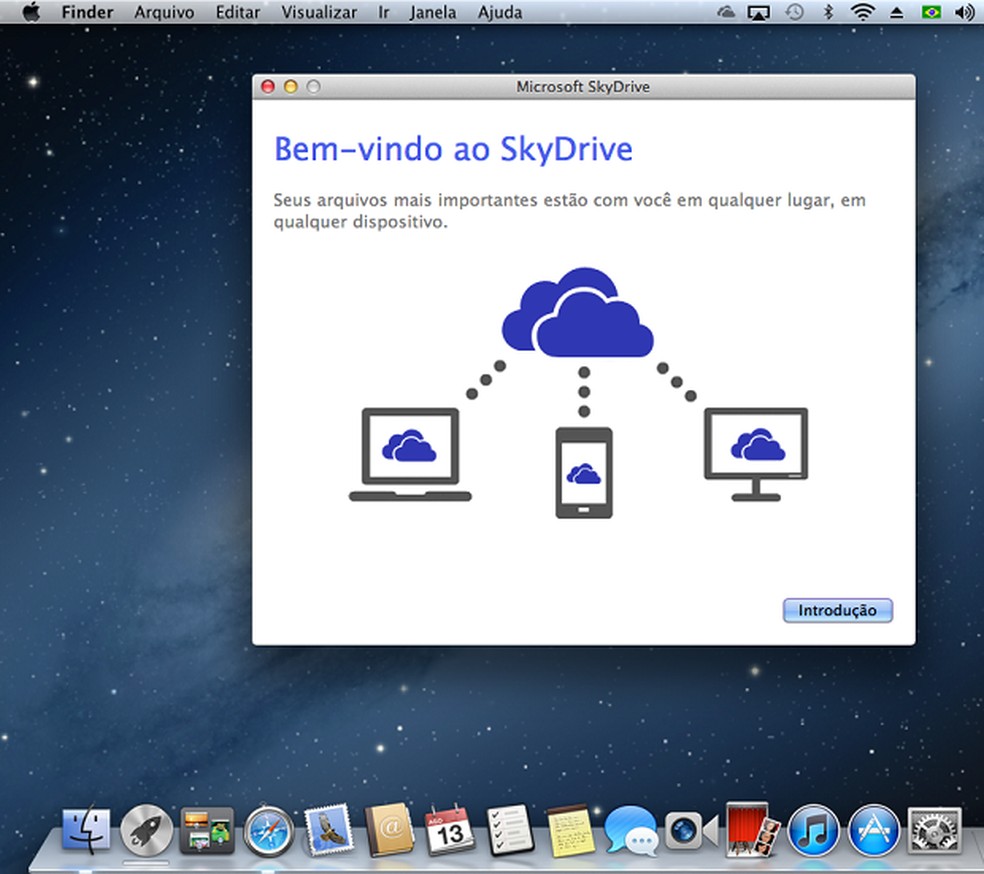
Task: Close the Microsoft SkyDrive window
Action: point(268,87)
